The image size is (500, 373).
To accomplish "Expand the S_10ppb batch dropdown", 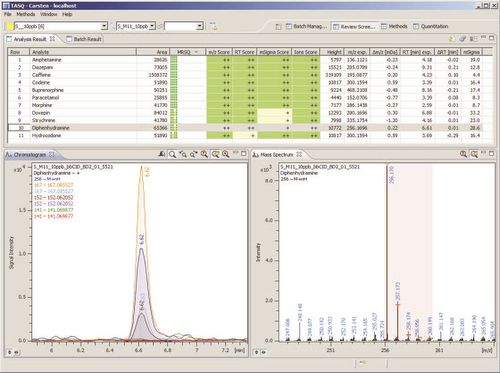I will 104,26.
